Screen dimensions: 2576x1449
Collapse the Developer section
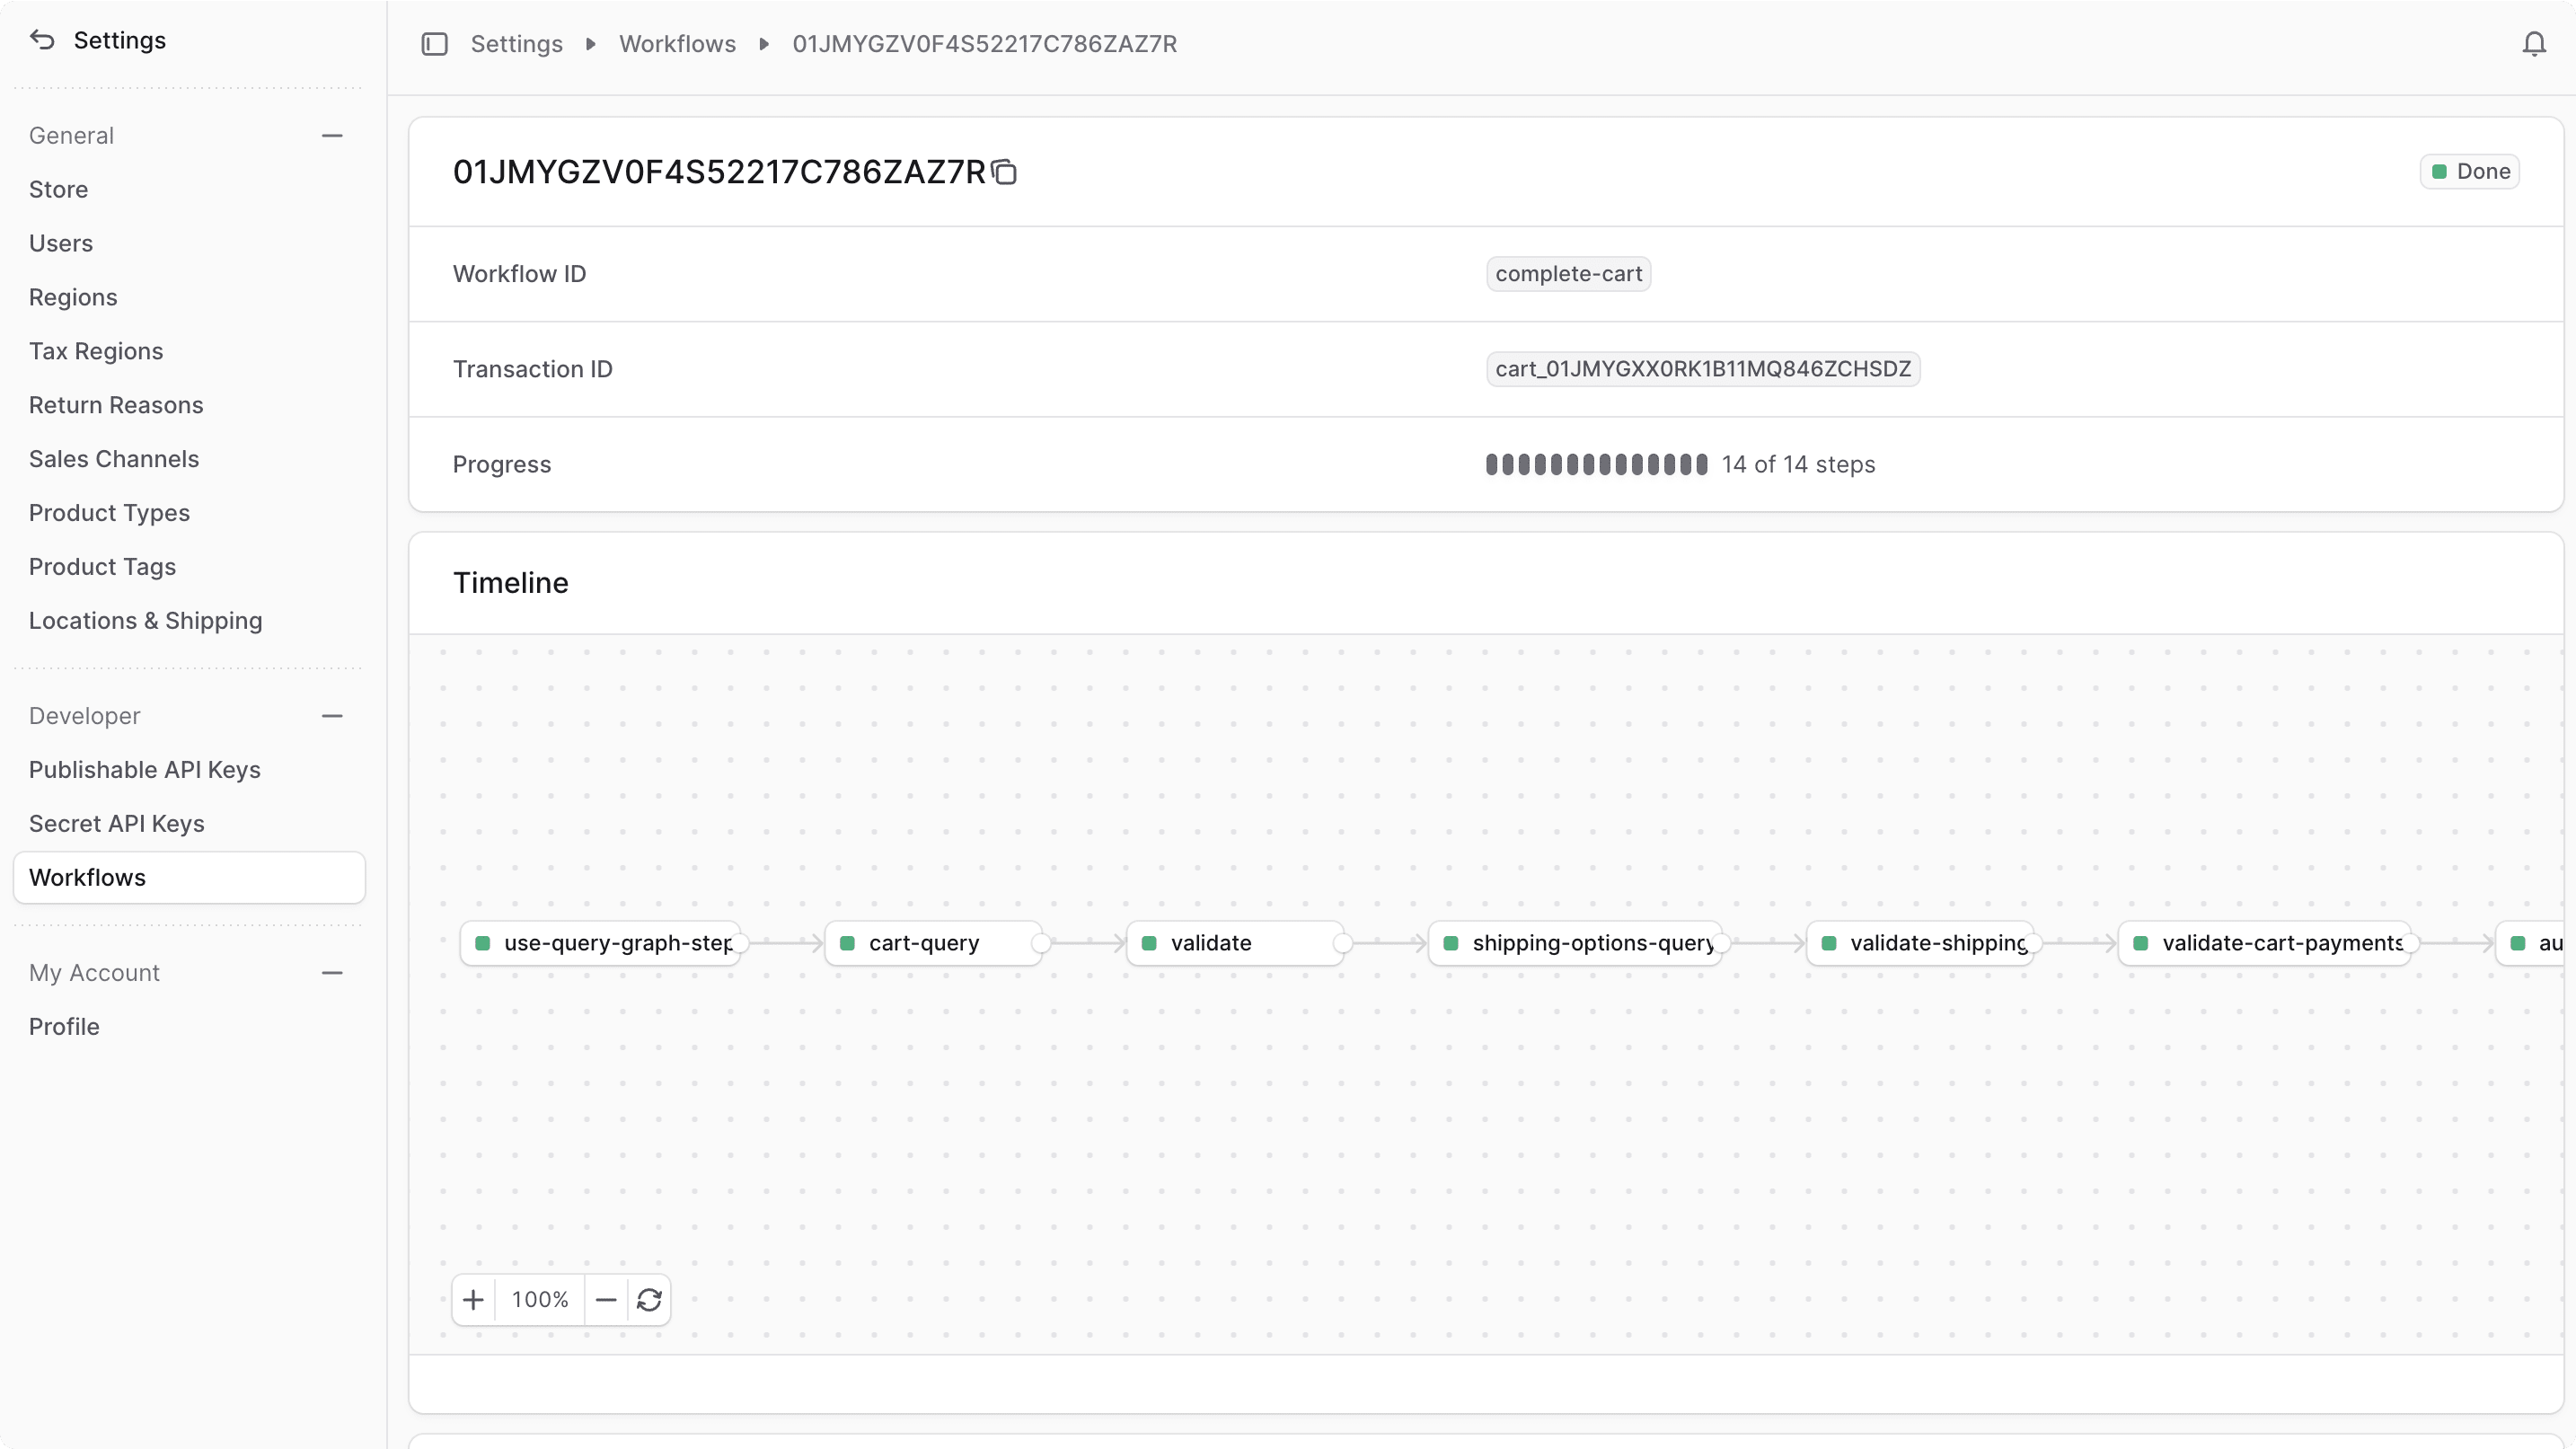[333, 715]
